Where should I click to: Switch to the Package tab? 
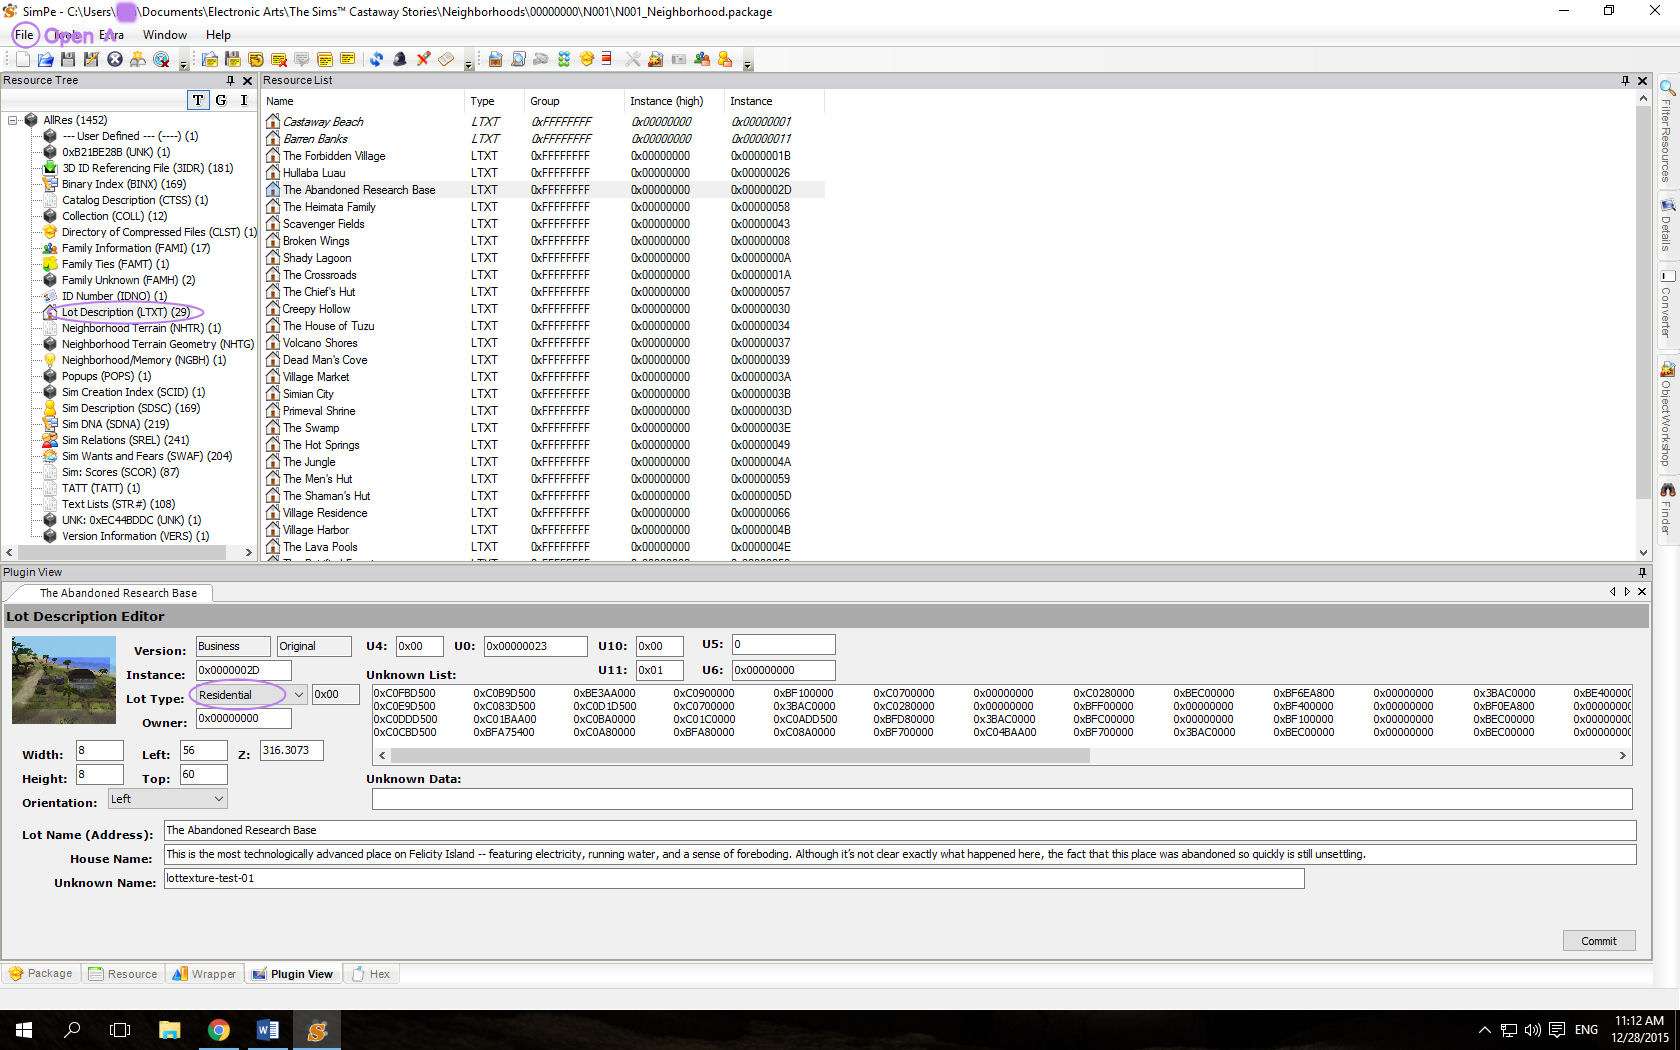41,973
